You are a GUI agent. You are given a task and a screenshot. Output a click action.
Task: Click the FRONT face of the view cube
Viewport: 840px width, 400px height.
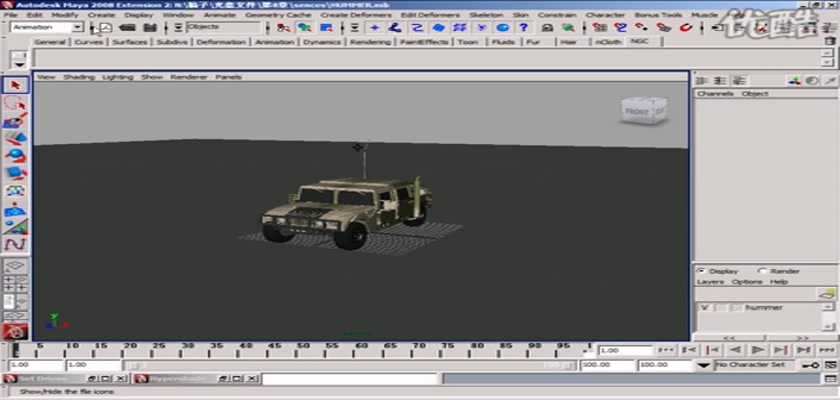636,112
